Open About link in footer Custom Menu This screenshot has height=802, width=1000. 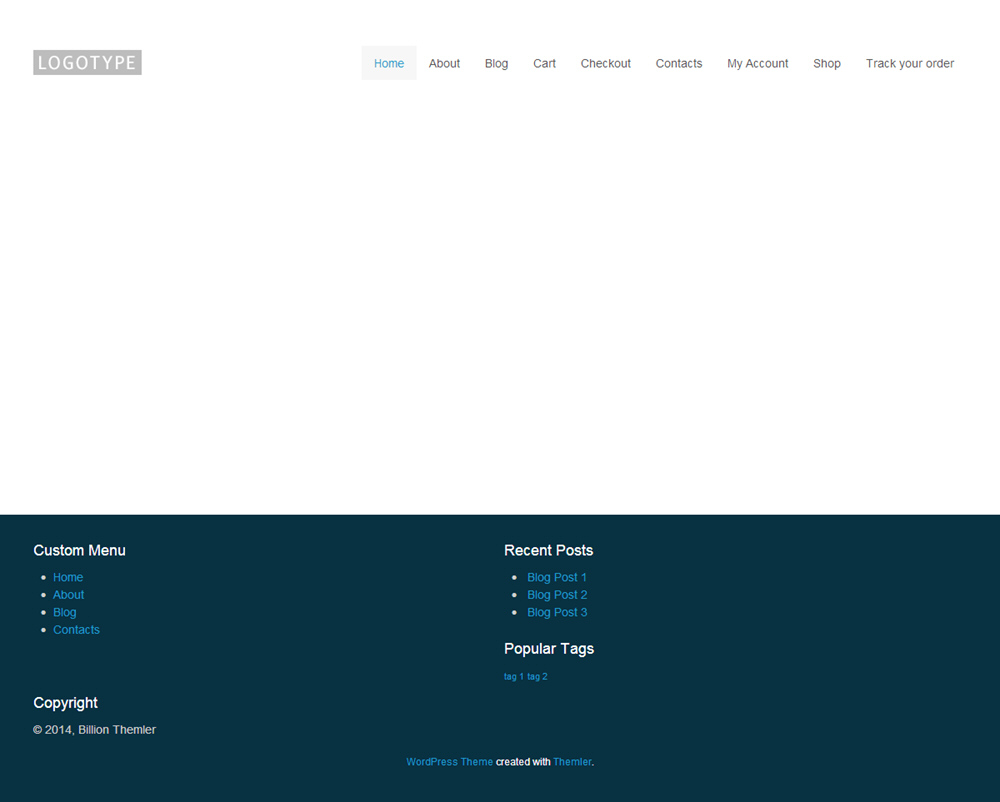[x=68, y=595]
